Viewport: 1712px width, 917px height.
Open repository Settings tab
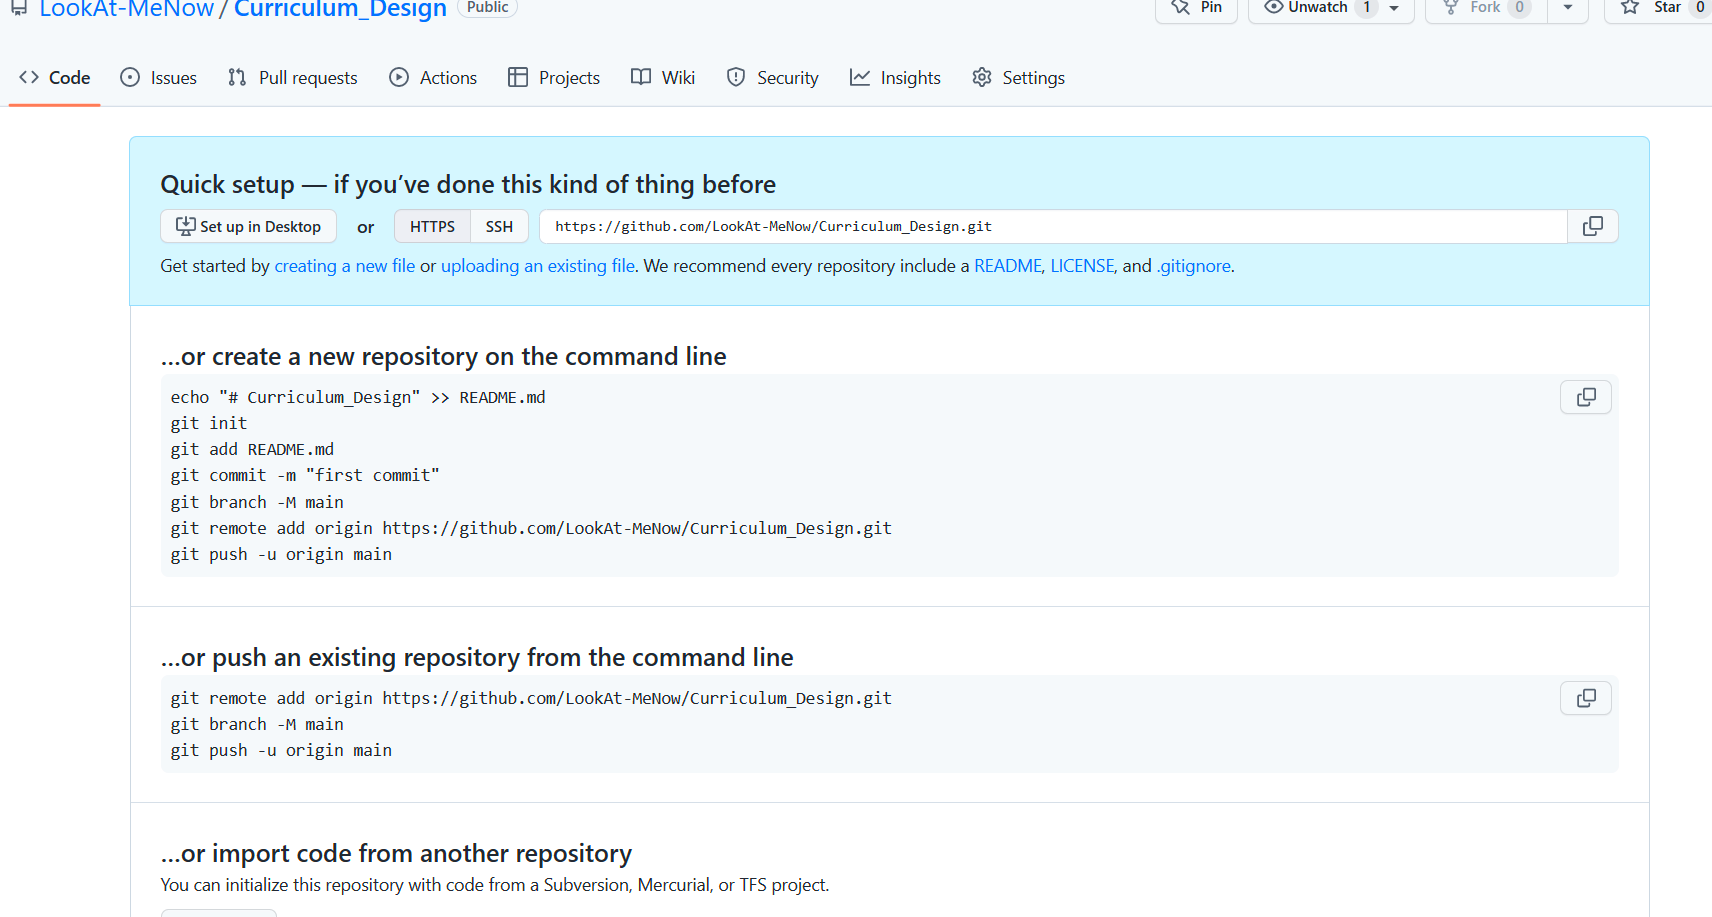click(x=1019, y=78)
